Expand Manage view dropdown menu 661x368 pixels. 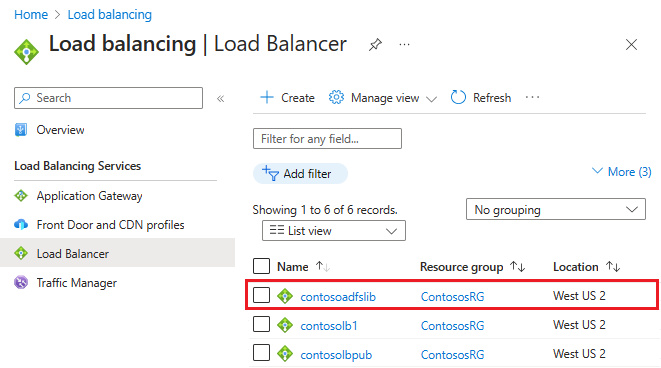[x=431, y=99]
